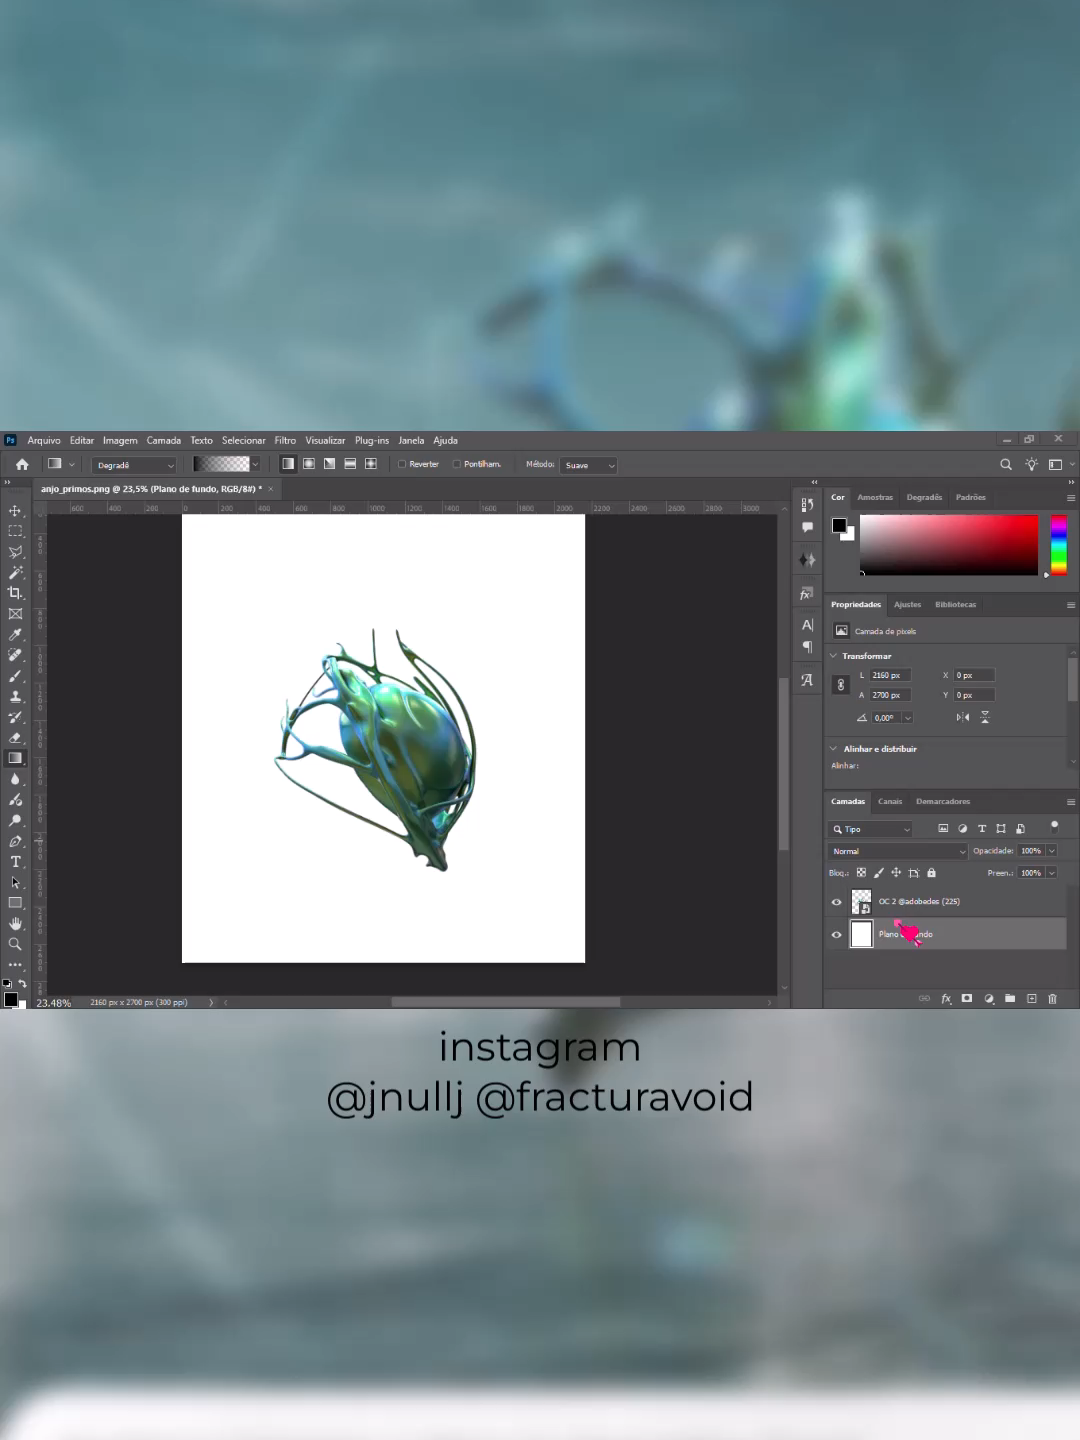The image size is (1080, 1440).
Task: Open the Arquivo menu
Action: point(44,440)
